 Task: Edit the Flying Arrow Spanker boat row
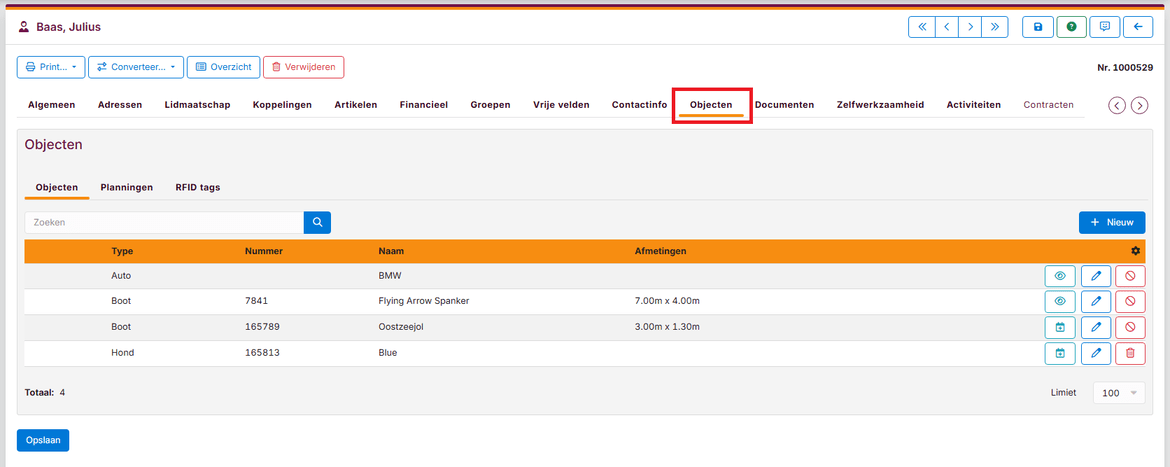pyautogui.click(x=1096, y=301)
